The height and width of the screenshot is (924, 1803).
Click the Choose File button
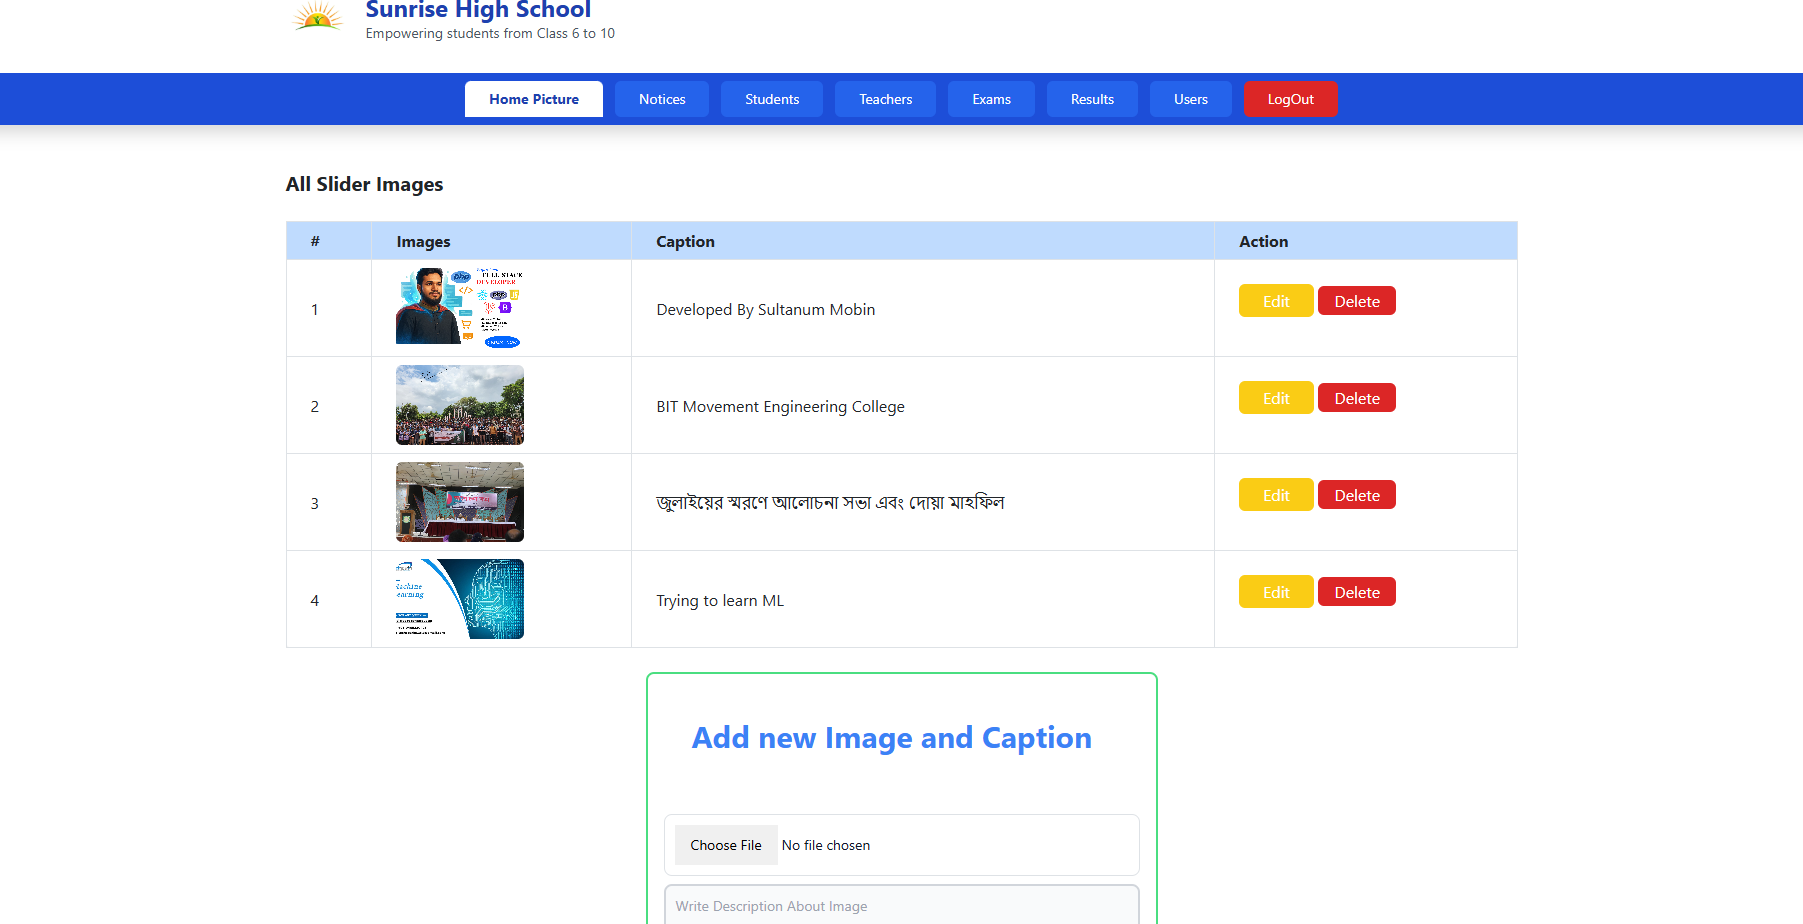tap(726, 845)
